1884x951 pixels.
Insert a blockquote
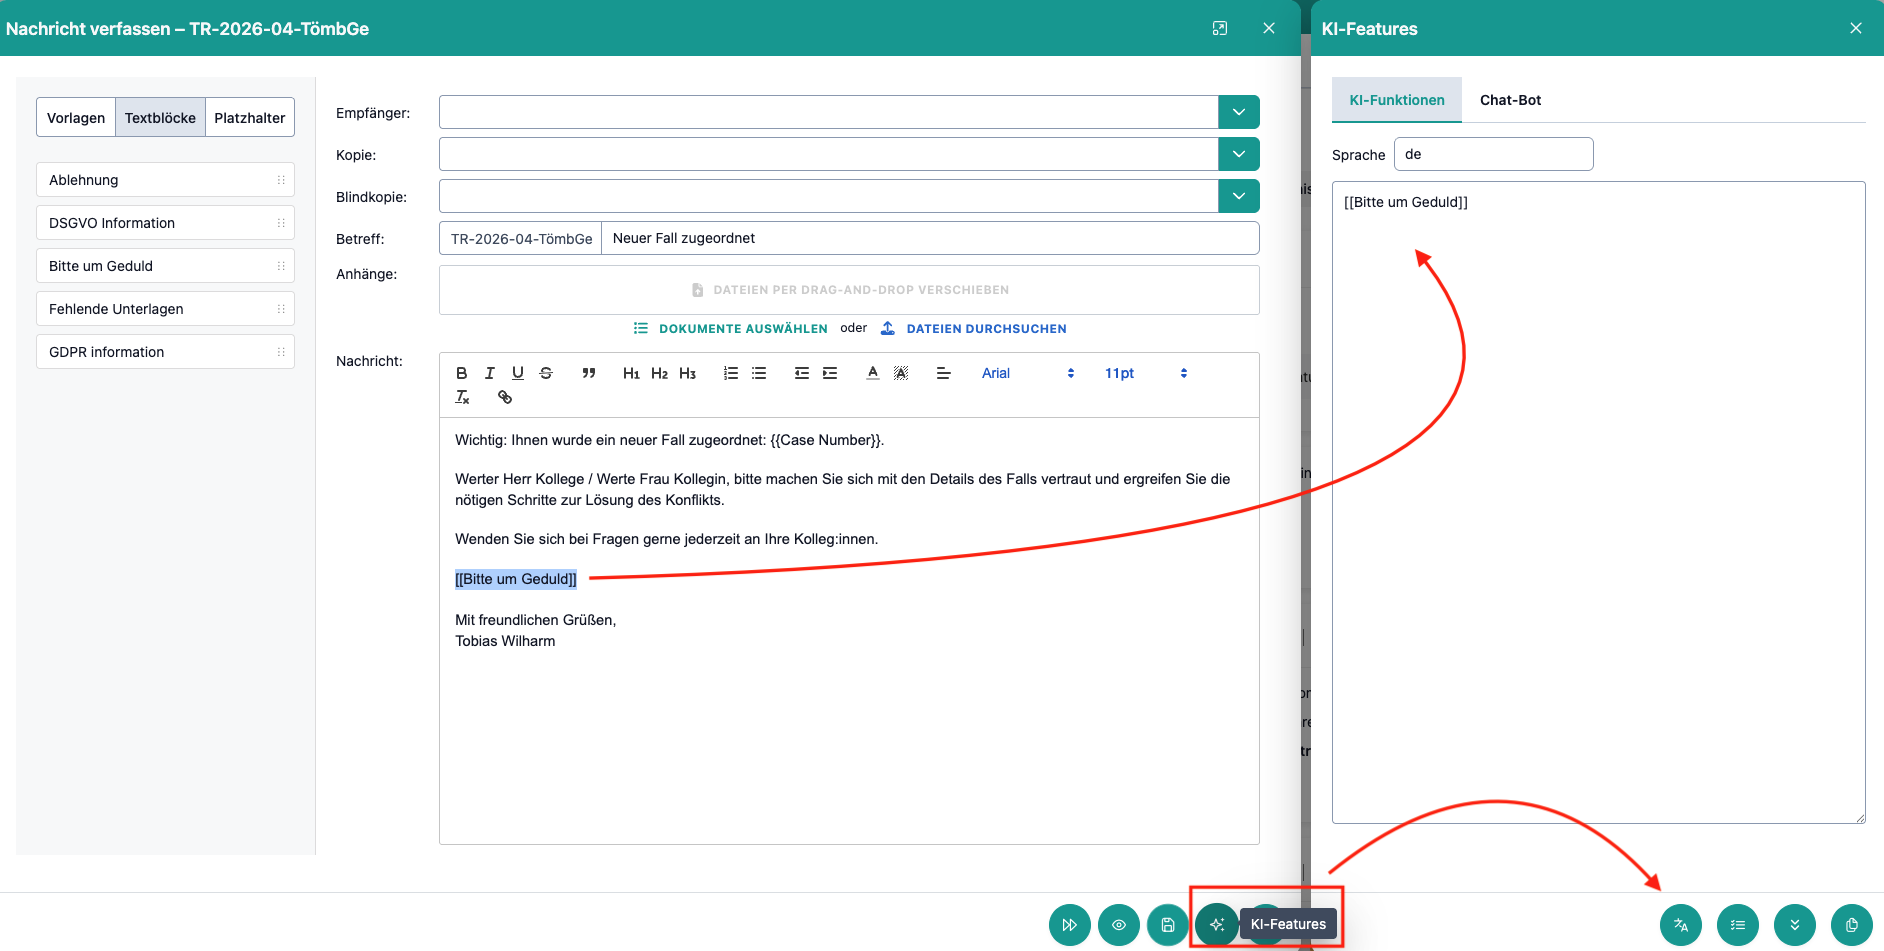tap(588, 373)
